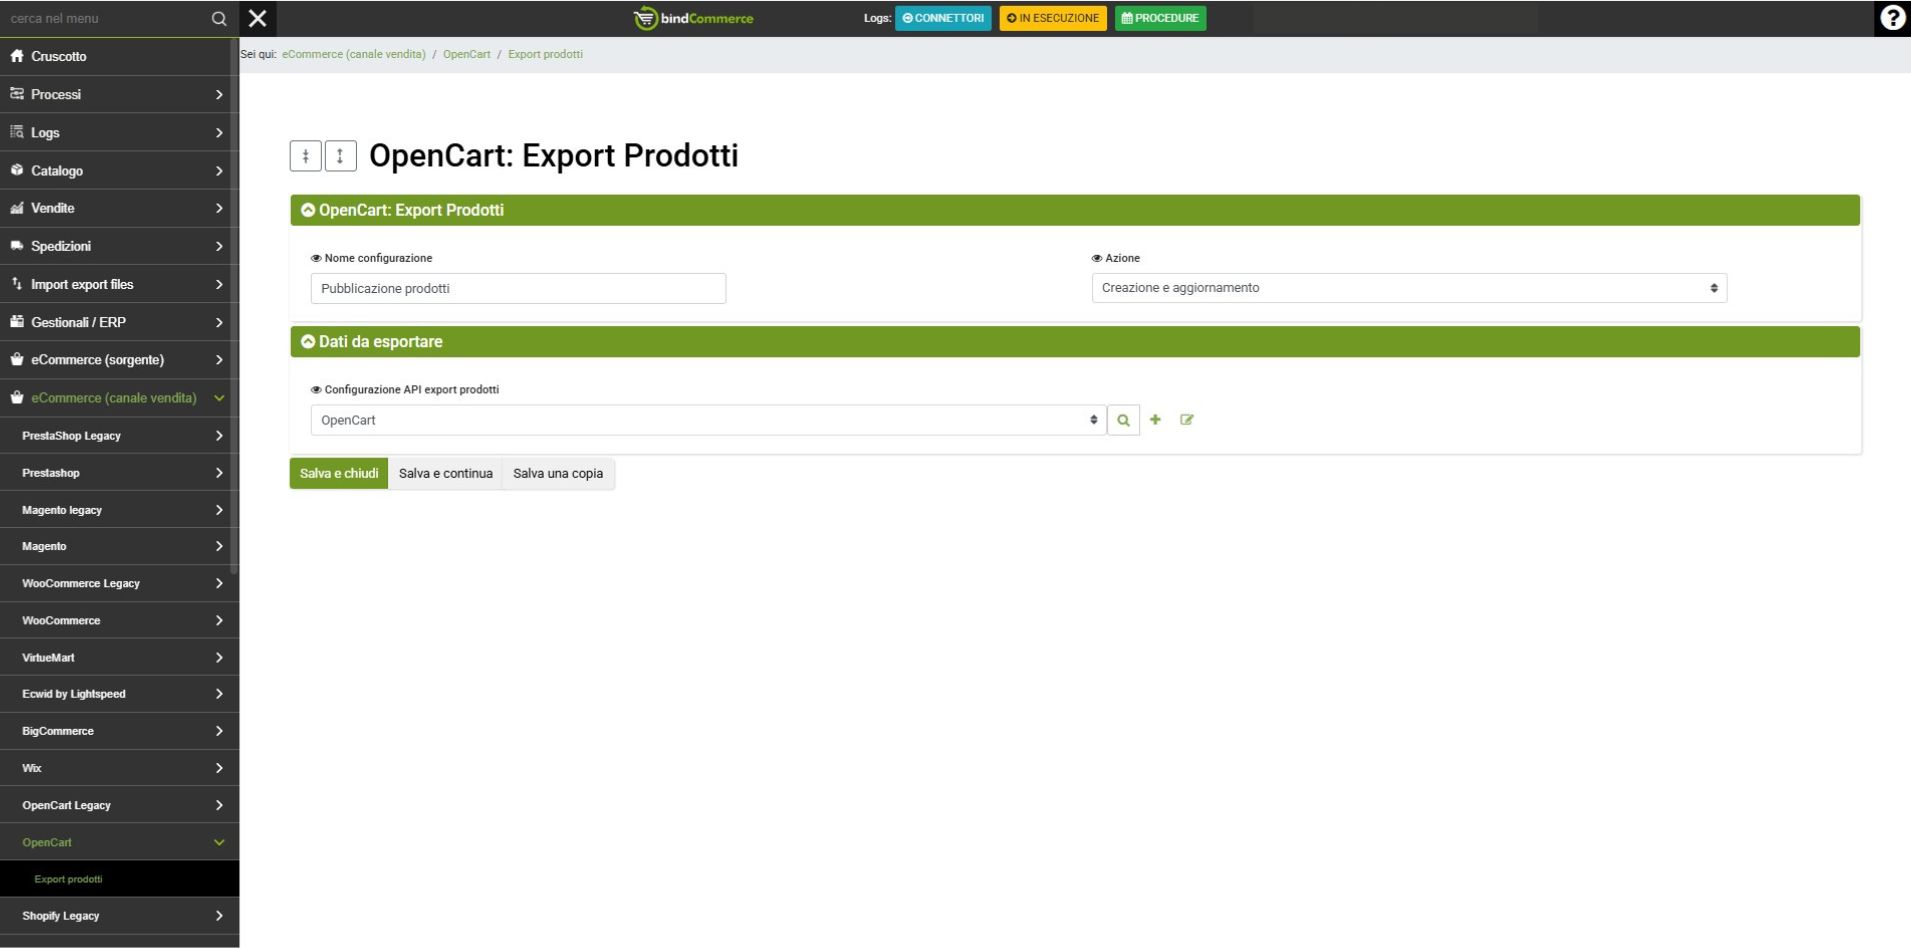Toggle eye icon beside Configurazione API export
The height and width of the screenshot is (949, 1911).
pyautogui.click(x=316, y=390)
